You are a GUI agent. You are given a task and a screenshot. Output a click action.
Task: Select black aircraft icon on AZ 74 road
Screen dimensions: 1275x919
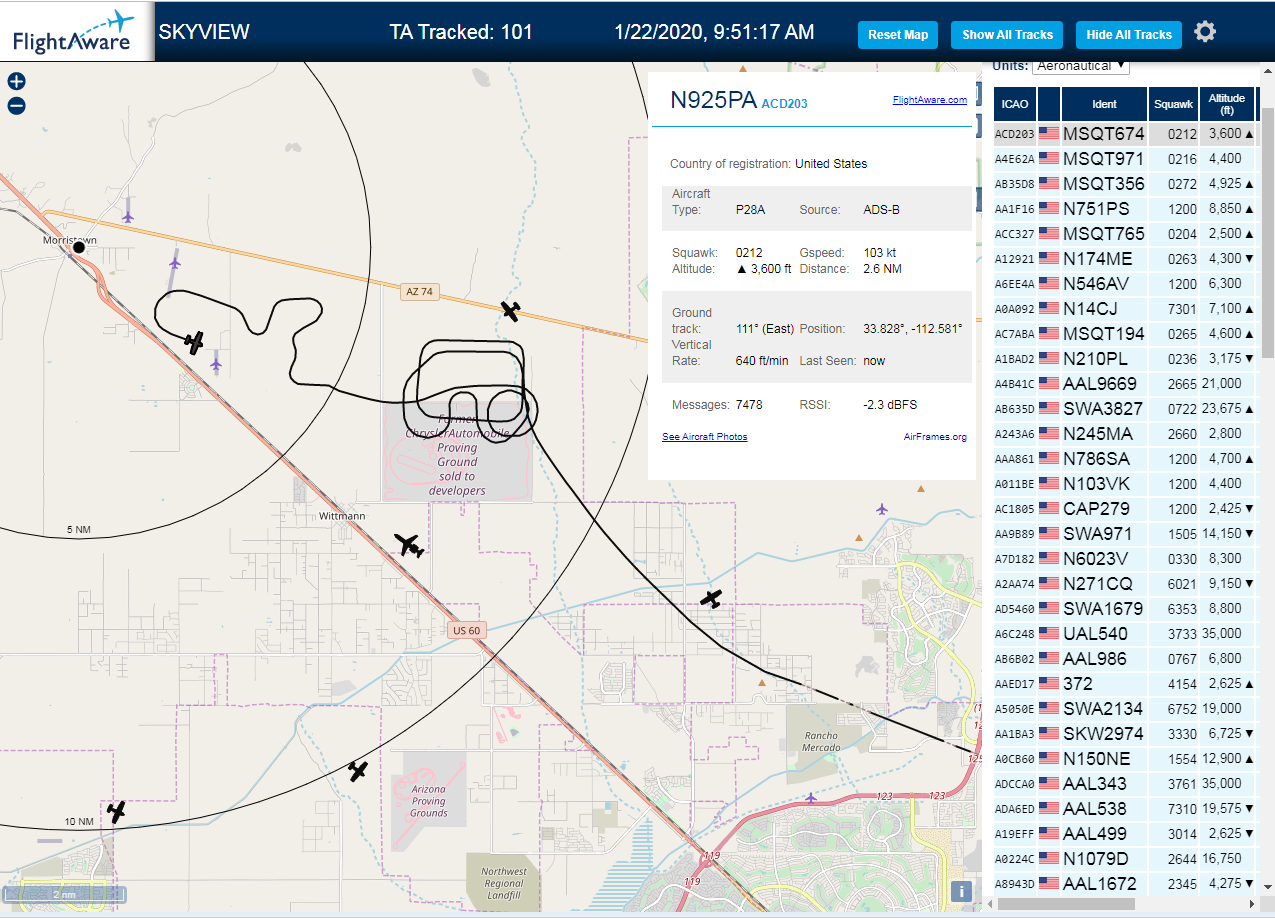pyautogui.click(x=511, y=311)
